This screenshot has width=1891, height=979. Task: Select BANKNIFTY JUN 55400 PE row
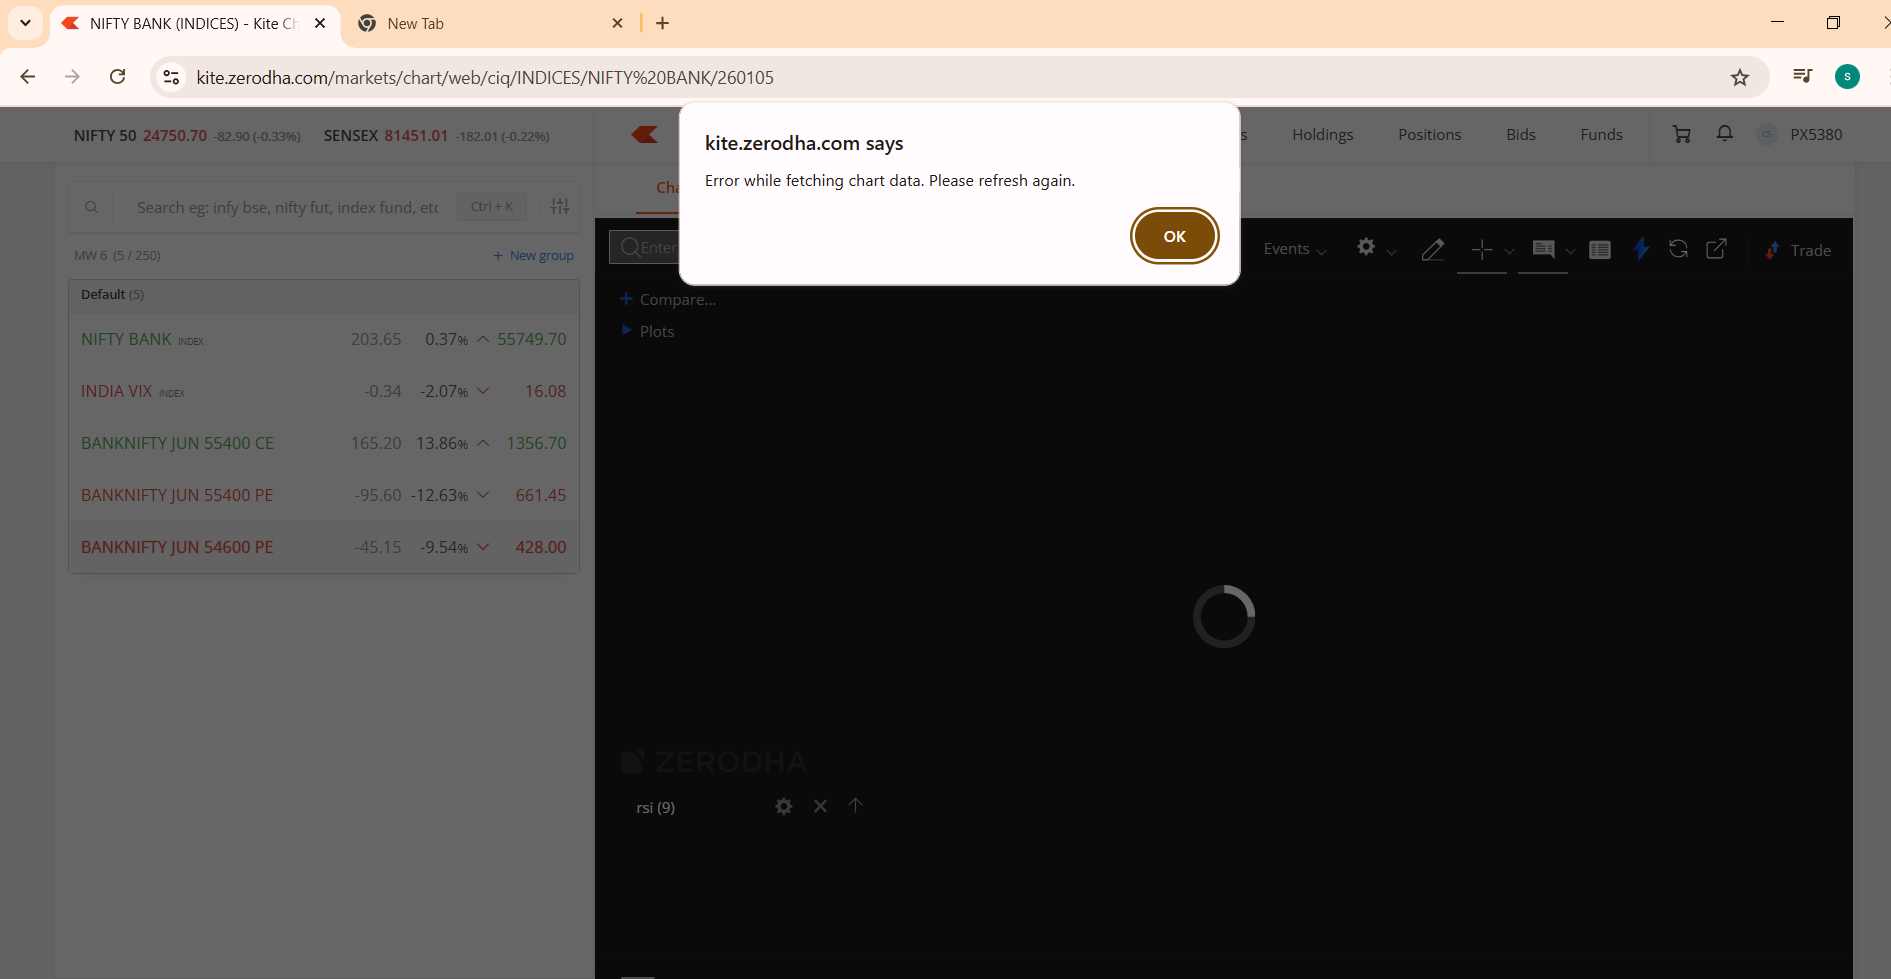tap(324, 495)
